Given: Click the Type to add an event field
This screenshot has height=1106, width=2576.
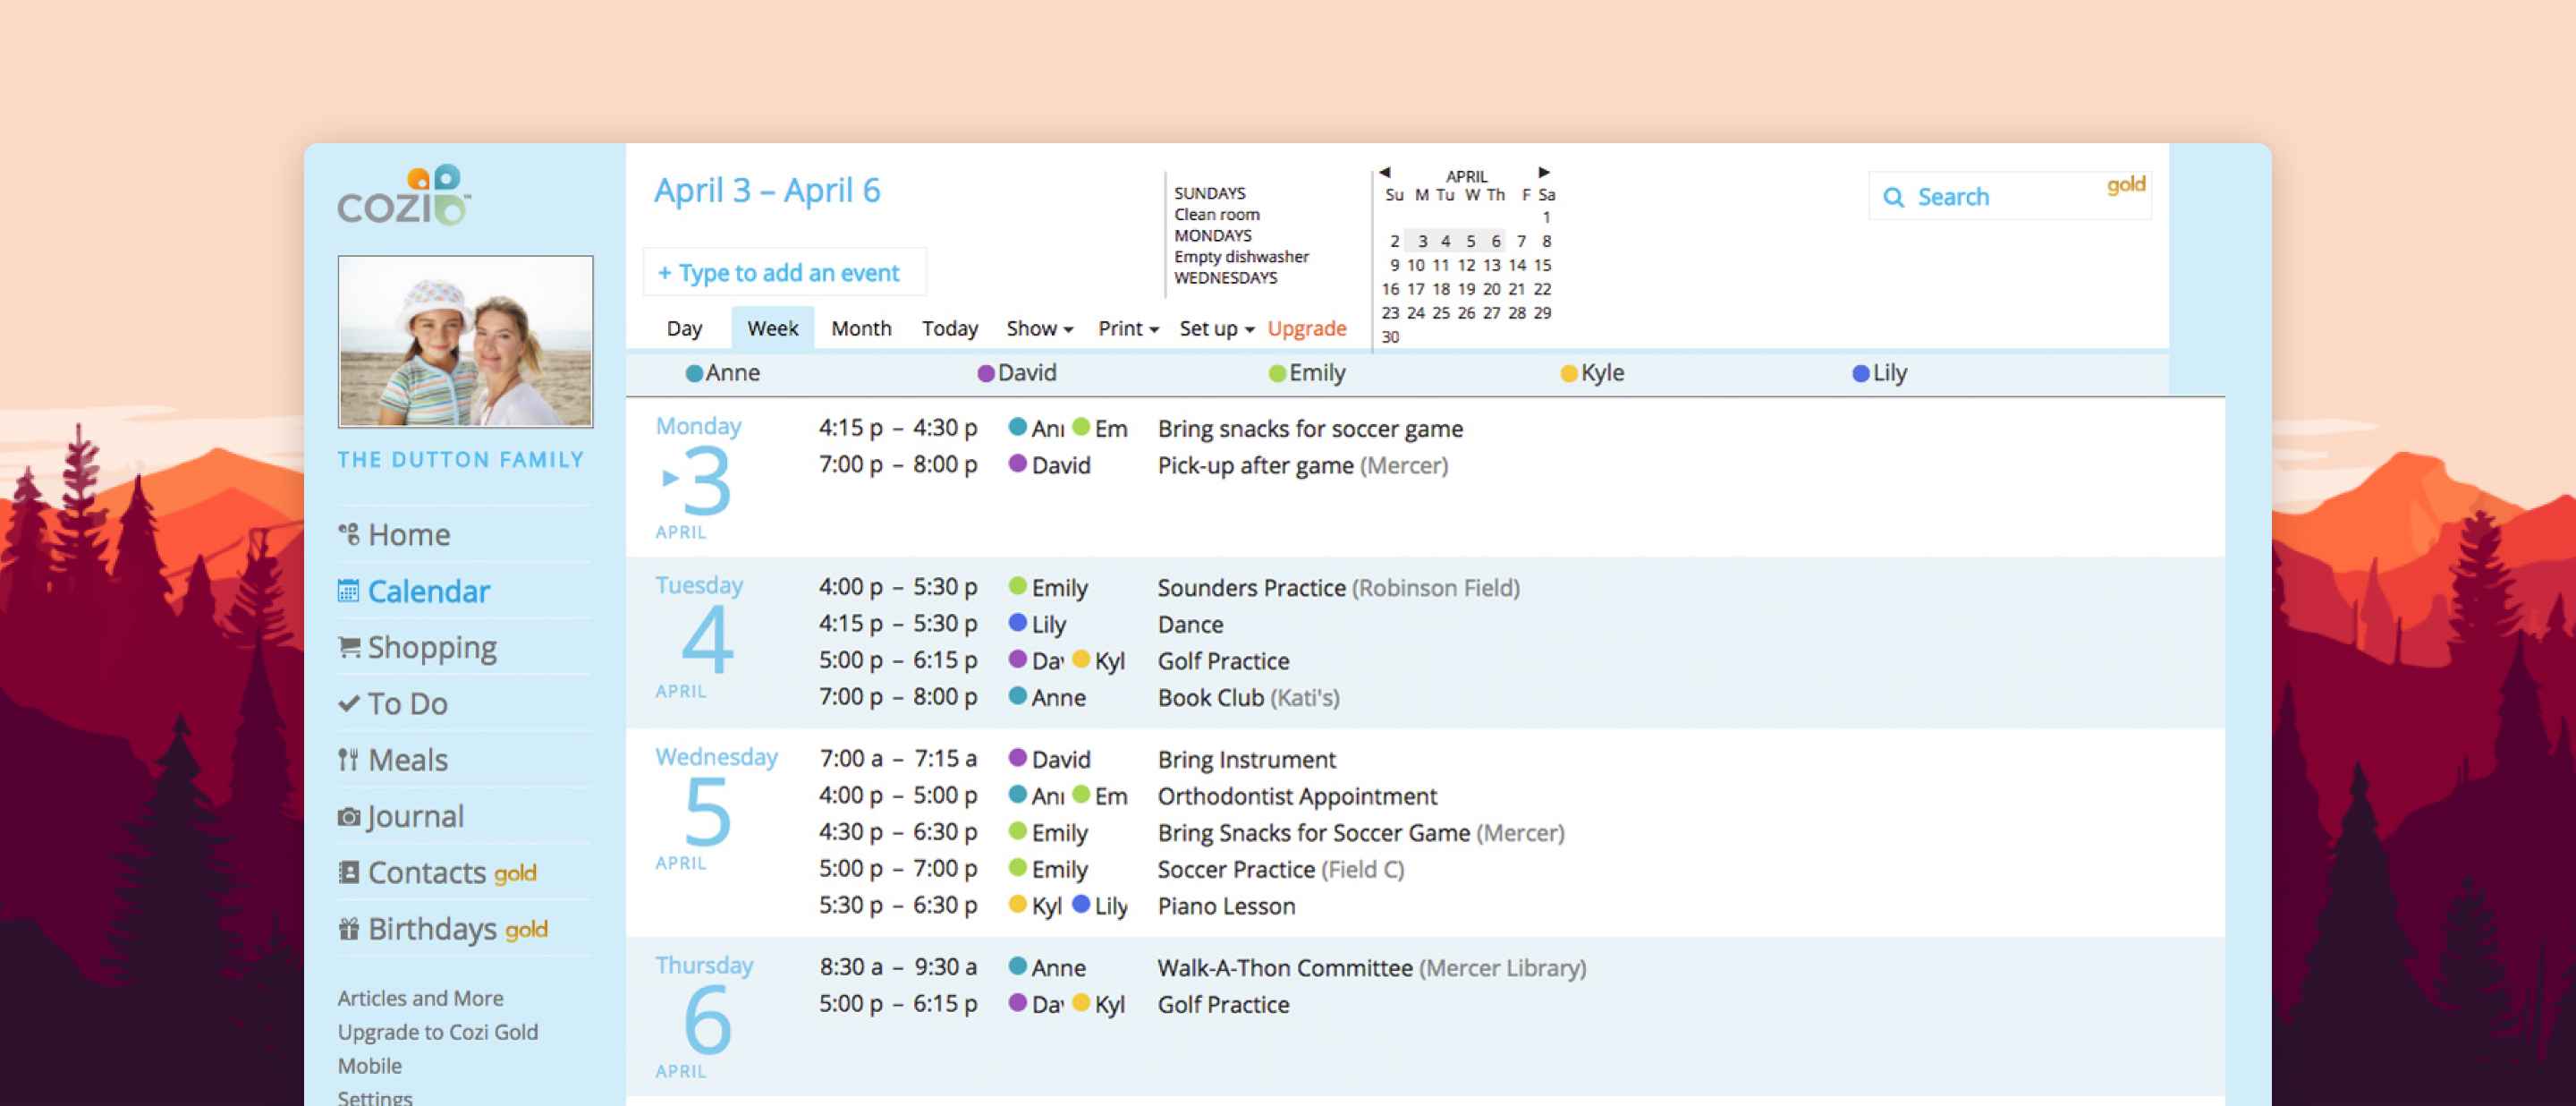Looking at the screenshot, I should coord(785,272).
